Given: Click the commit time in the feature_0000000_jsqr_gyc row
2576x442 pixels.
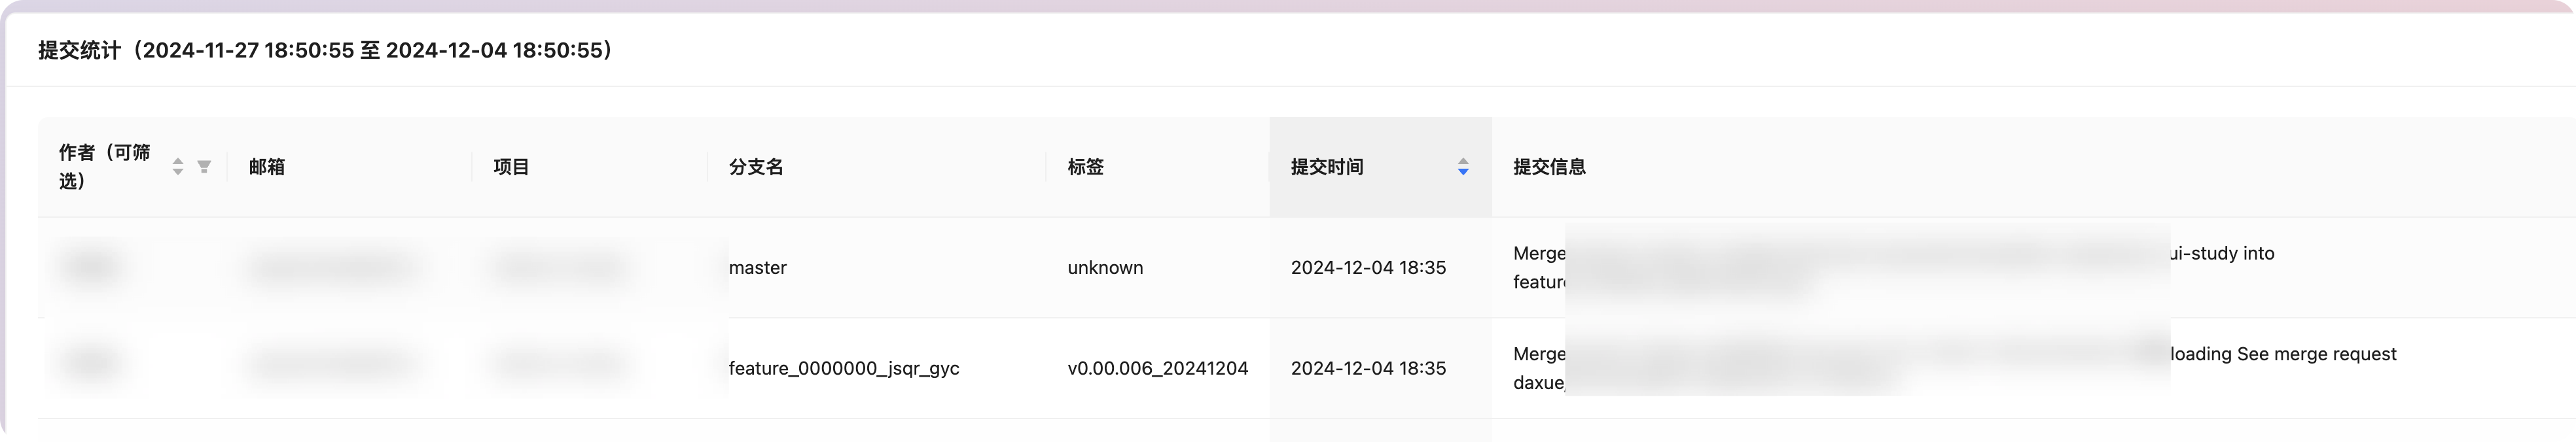Looking at the screenshot, I should (1368, 368).
